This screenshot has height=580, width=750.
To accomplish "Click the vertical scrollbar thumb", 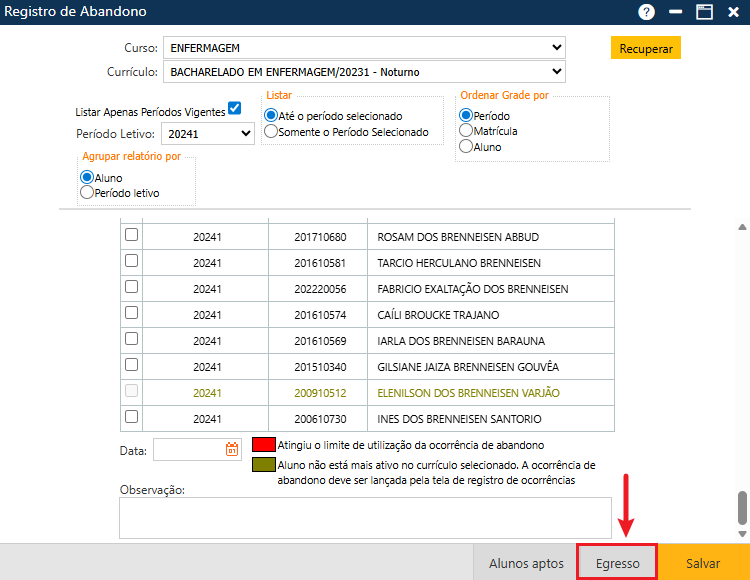I will (x=742, y=507).
